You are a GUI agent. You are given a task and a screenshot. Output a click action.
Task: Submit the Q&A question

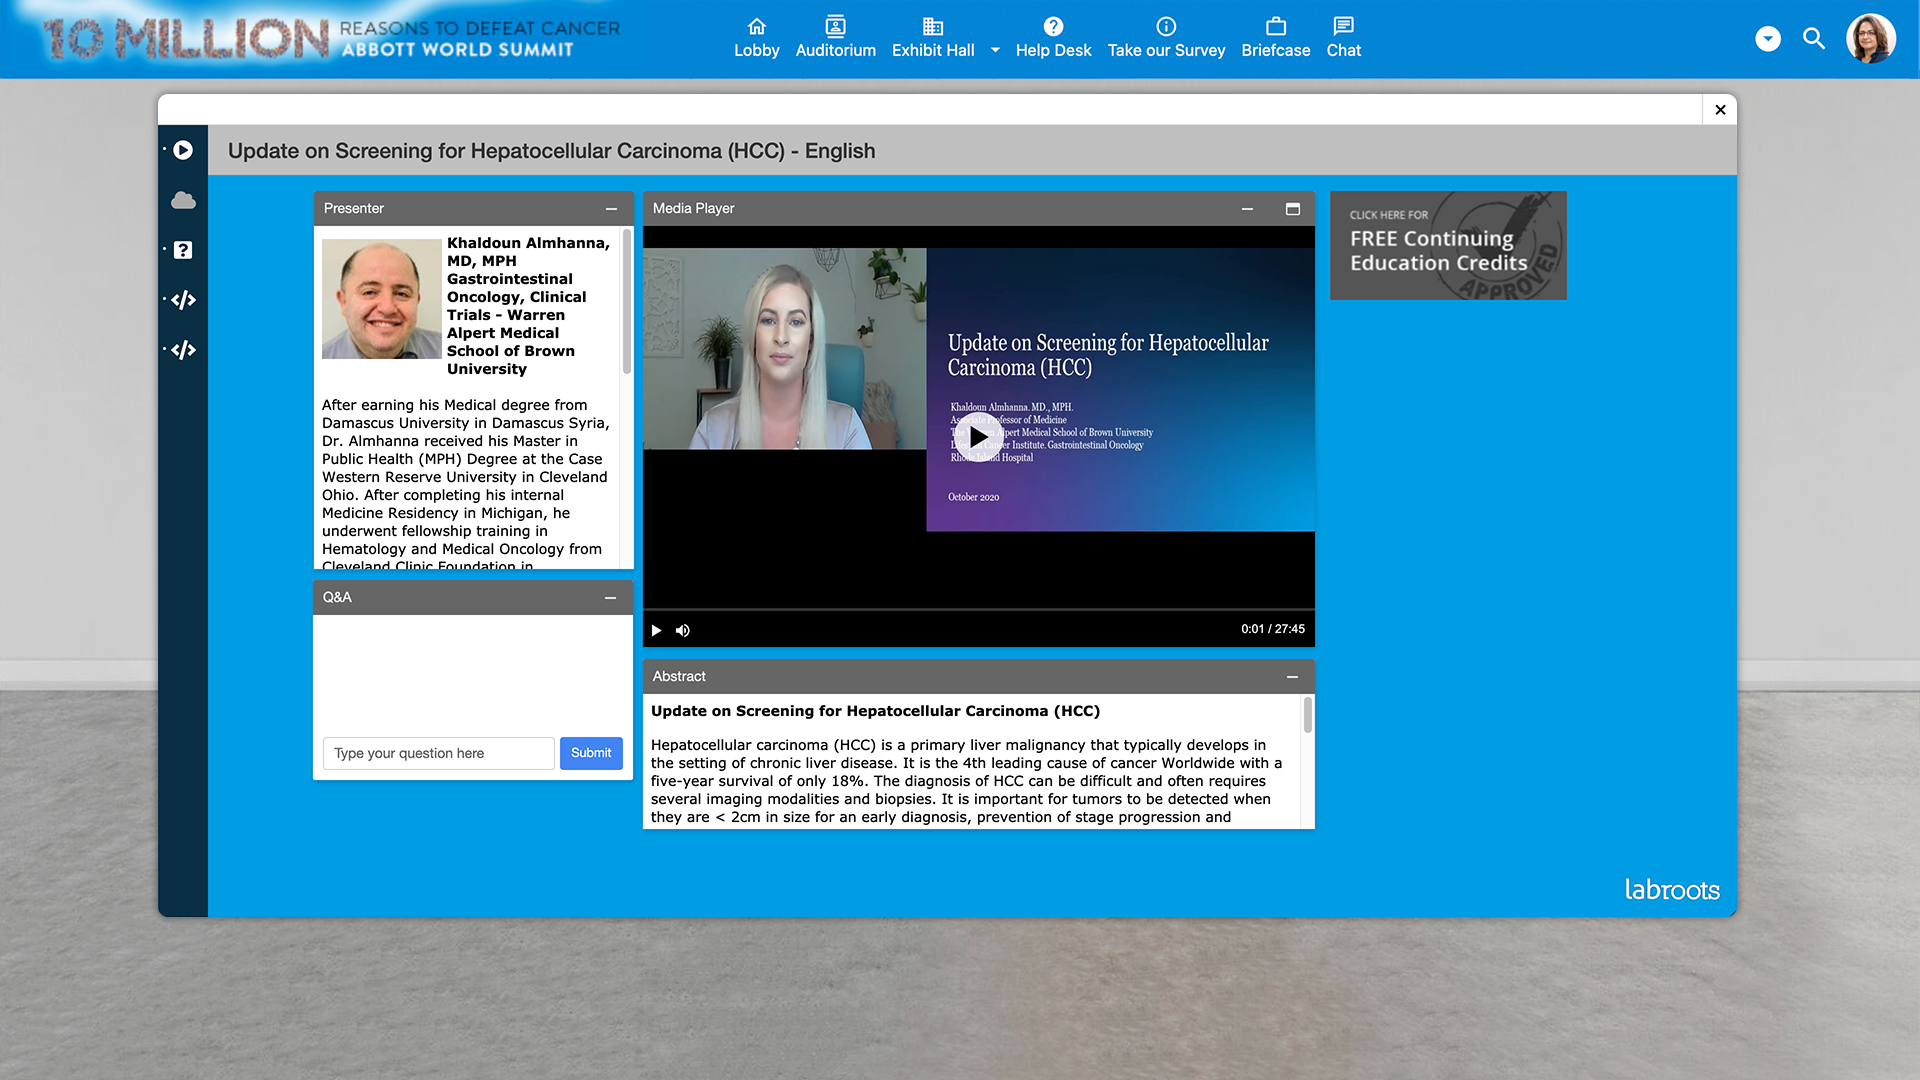point(591,753)
